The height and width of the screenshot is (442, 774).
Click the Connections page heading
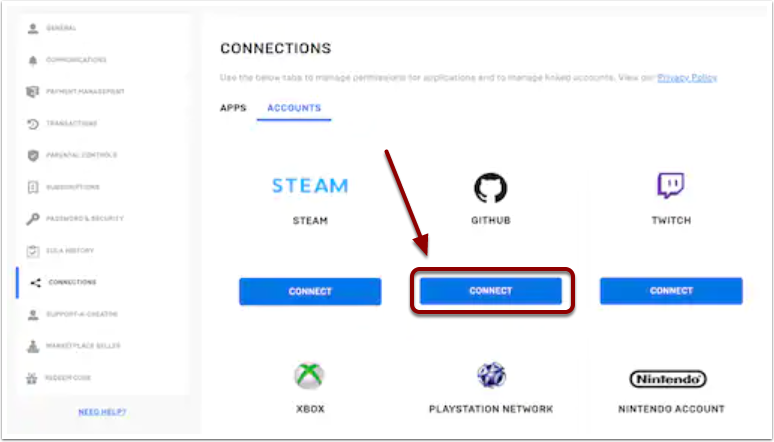(x=275, y=48)
